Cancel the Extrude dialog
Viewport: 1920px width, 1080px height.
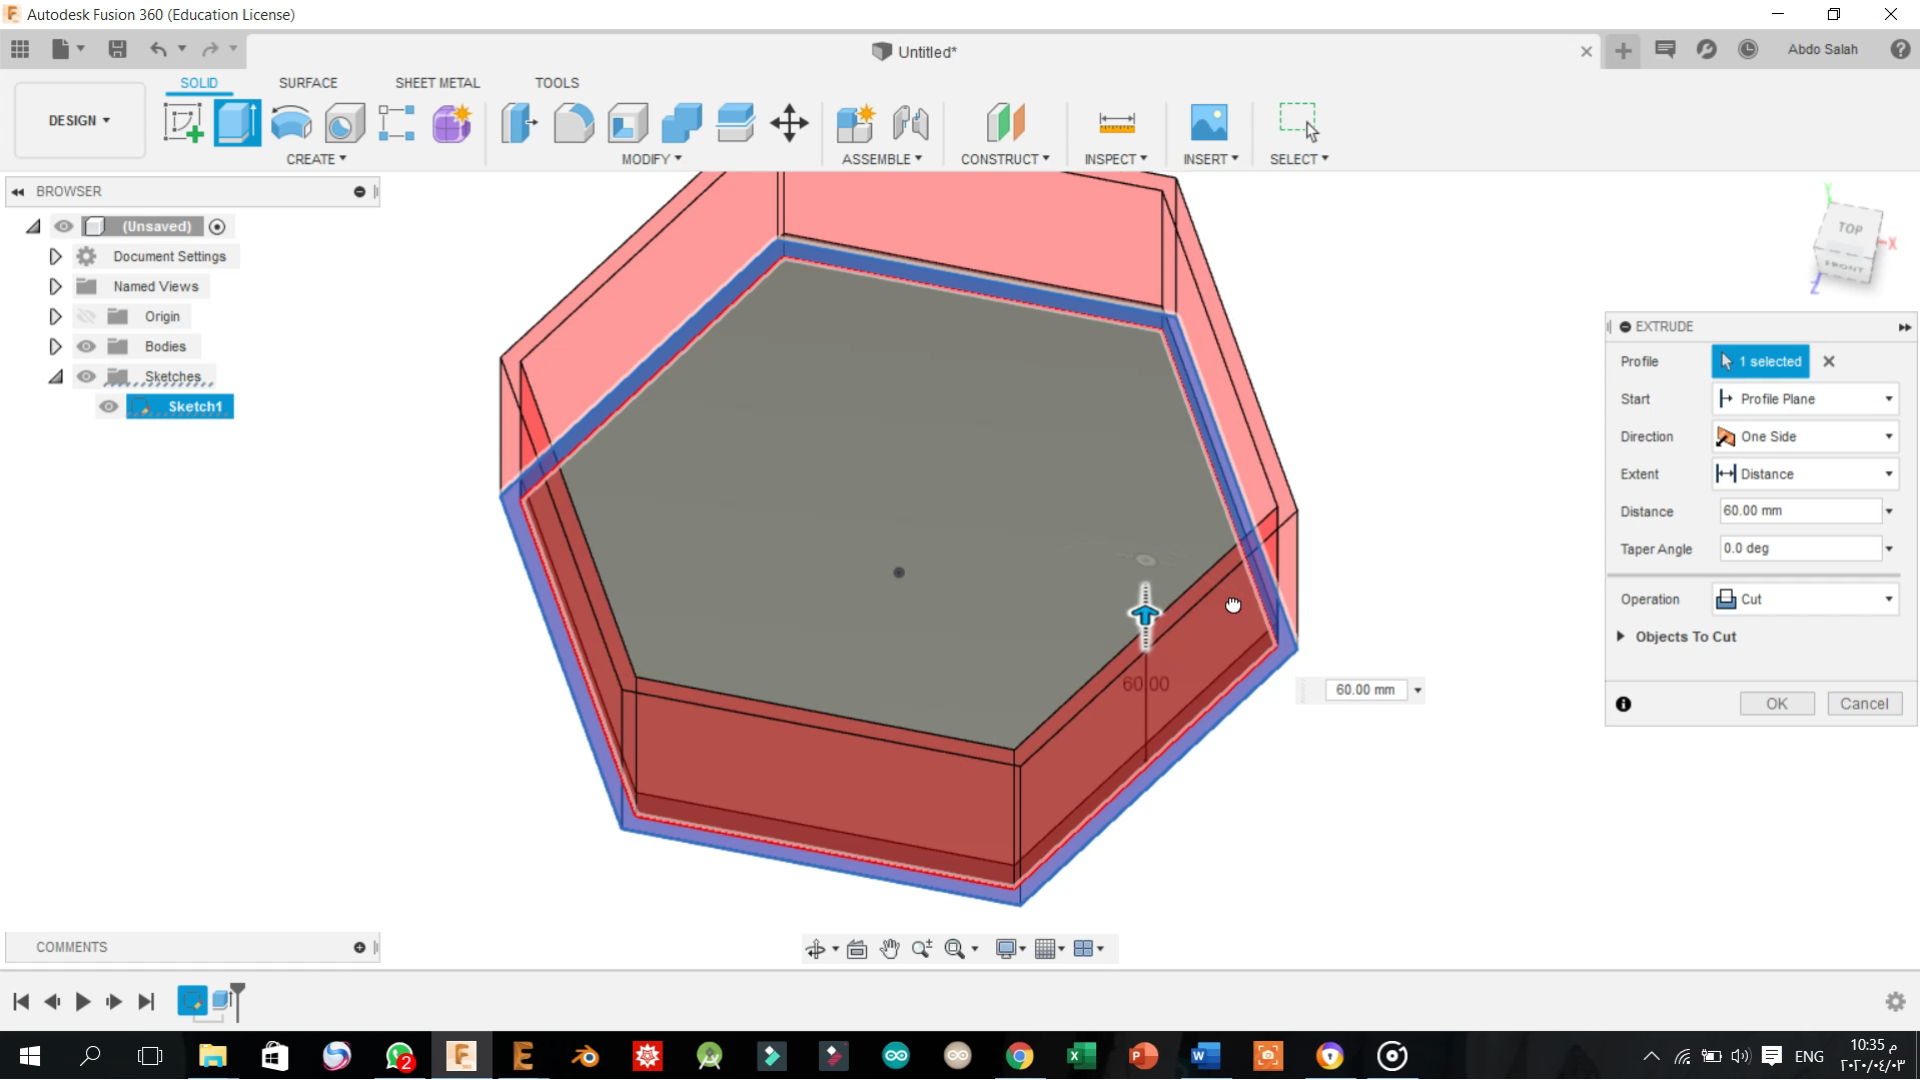1864,704
